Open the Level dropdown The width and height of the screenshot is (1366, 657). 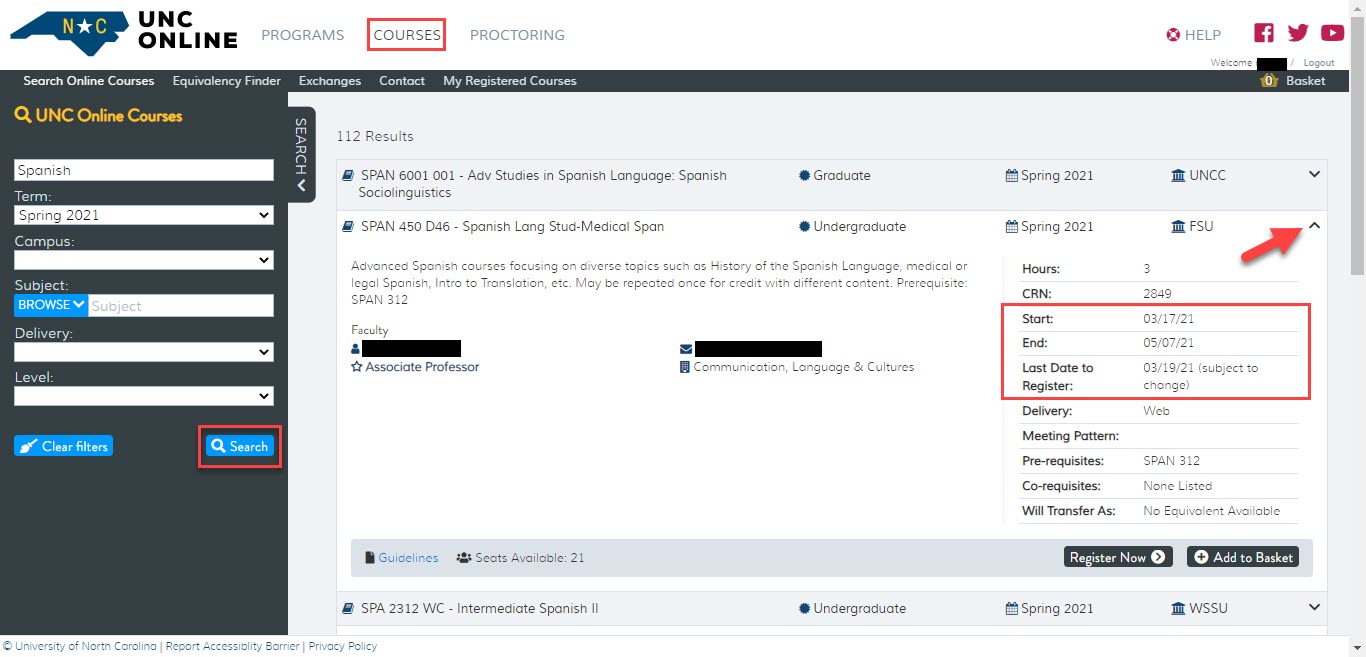[x=144, y=396]
